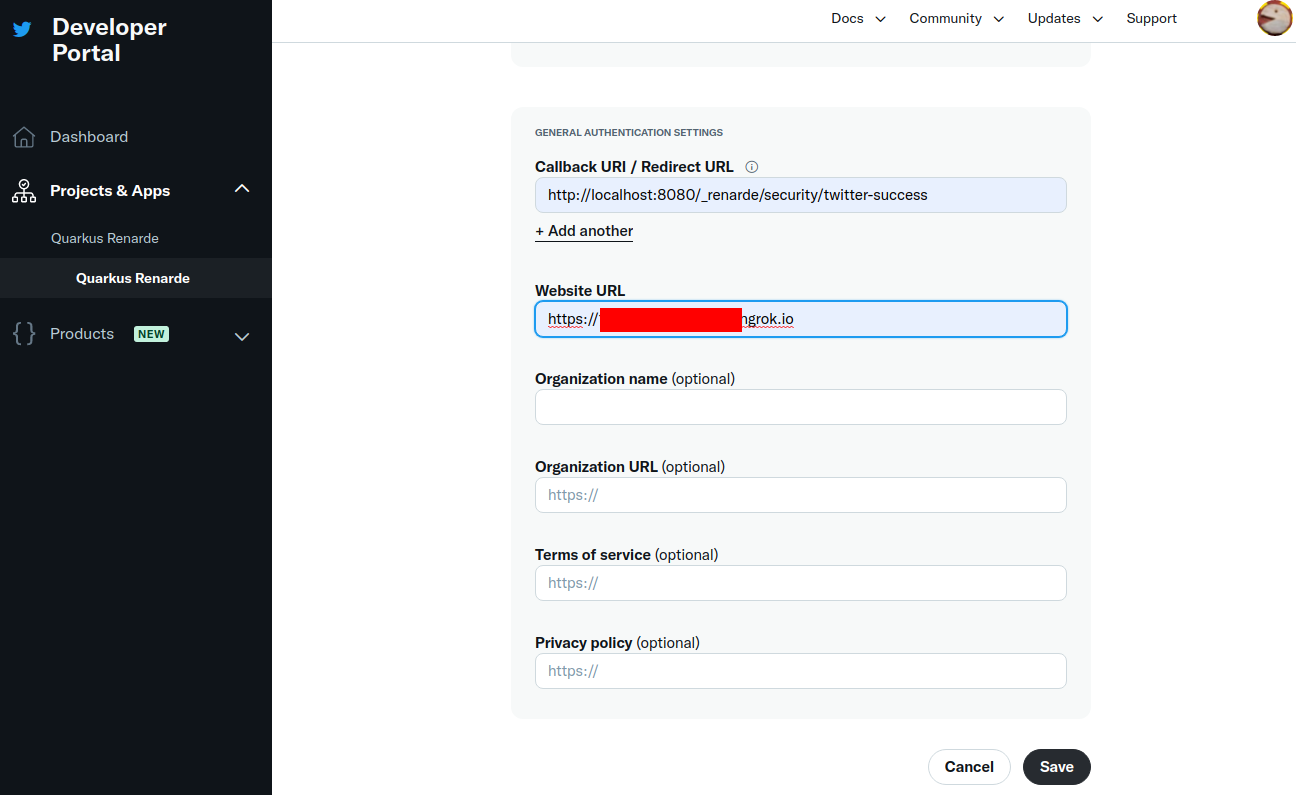The height and width of the screenshot is (795, 1296).
Task: Click the Projects & Apps hierarchy icon
Action: [x=24, y=191]
